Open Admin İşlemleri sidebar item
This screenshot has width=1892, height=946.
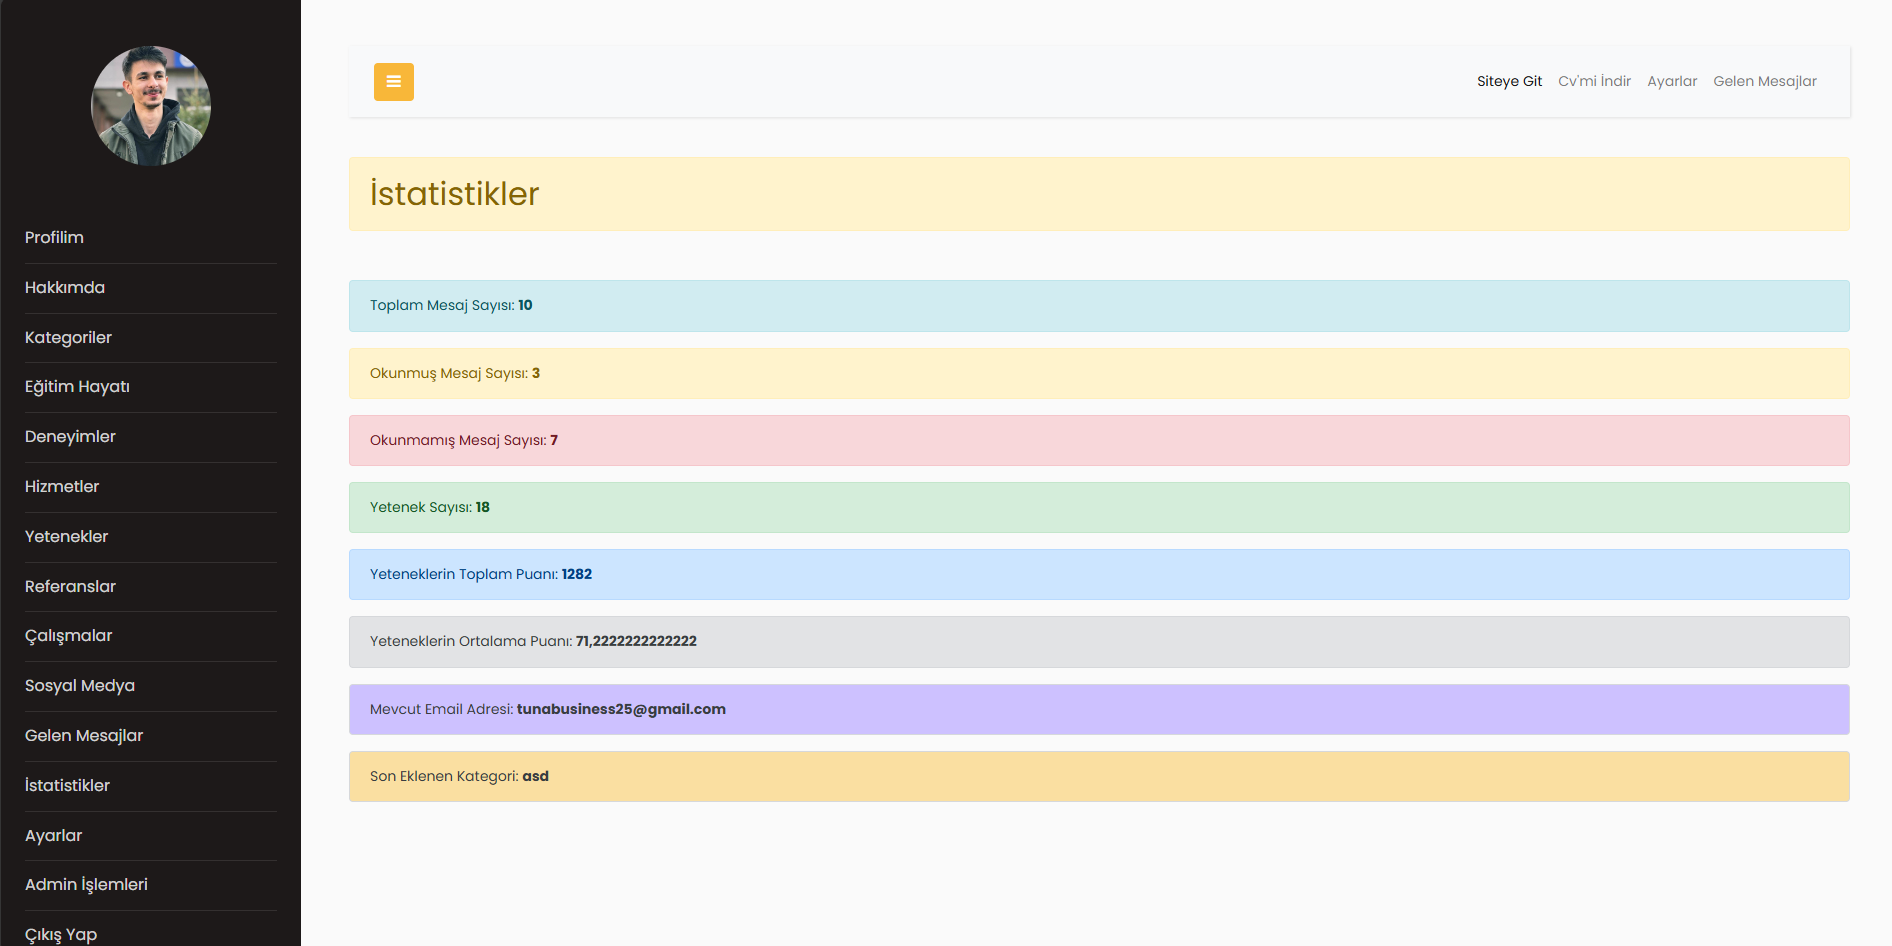(x=86, y=885)
